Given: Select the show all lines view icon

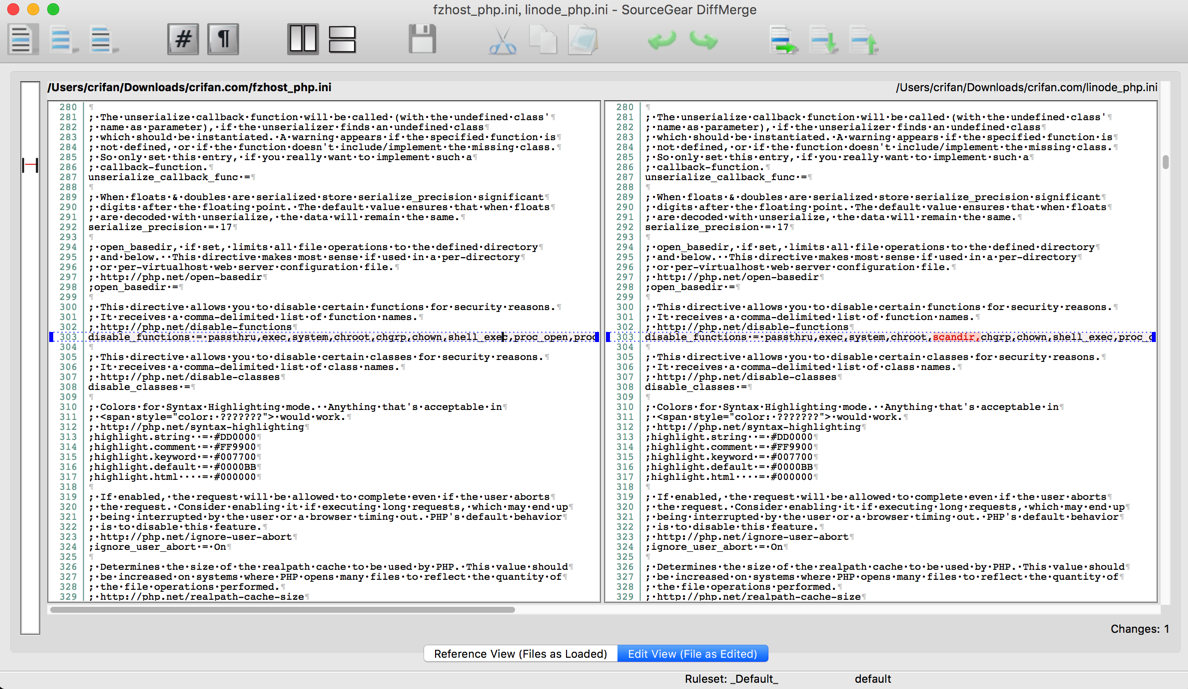Looking at the screenshot, I should 21,39.
